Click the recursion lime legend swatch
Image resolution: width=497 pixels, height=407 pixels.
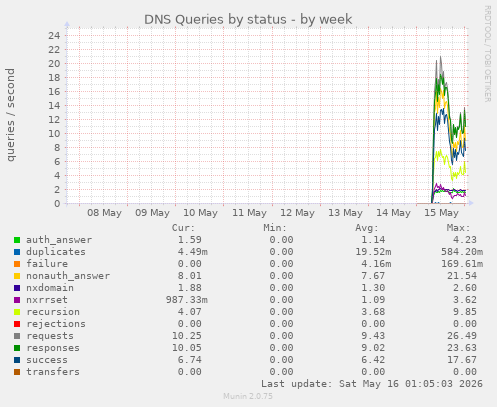[x=17, y=312]
